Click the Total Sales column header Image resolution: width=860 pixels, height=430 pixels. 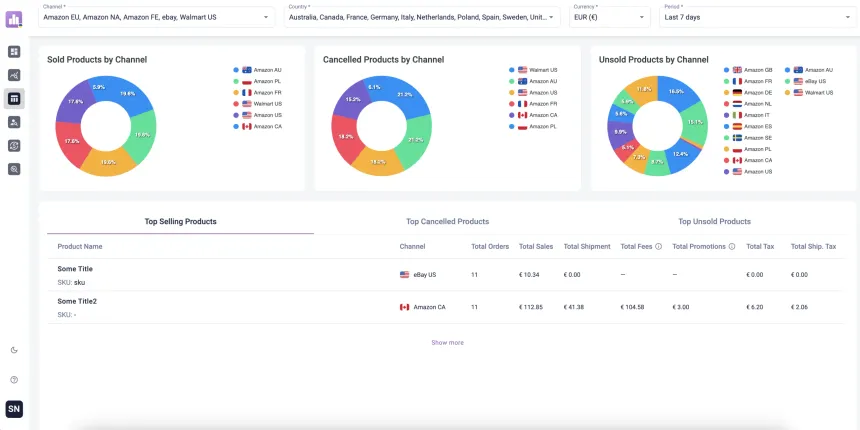point(536,247)
